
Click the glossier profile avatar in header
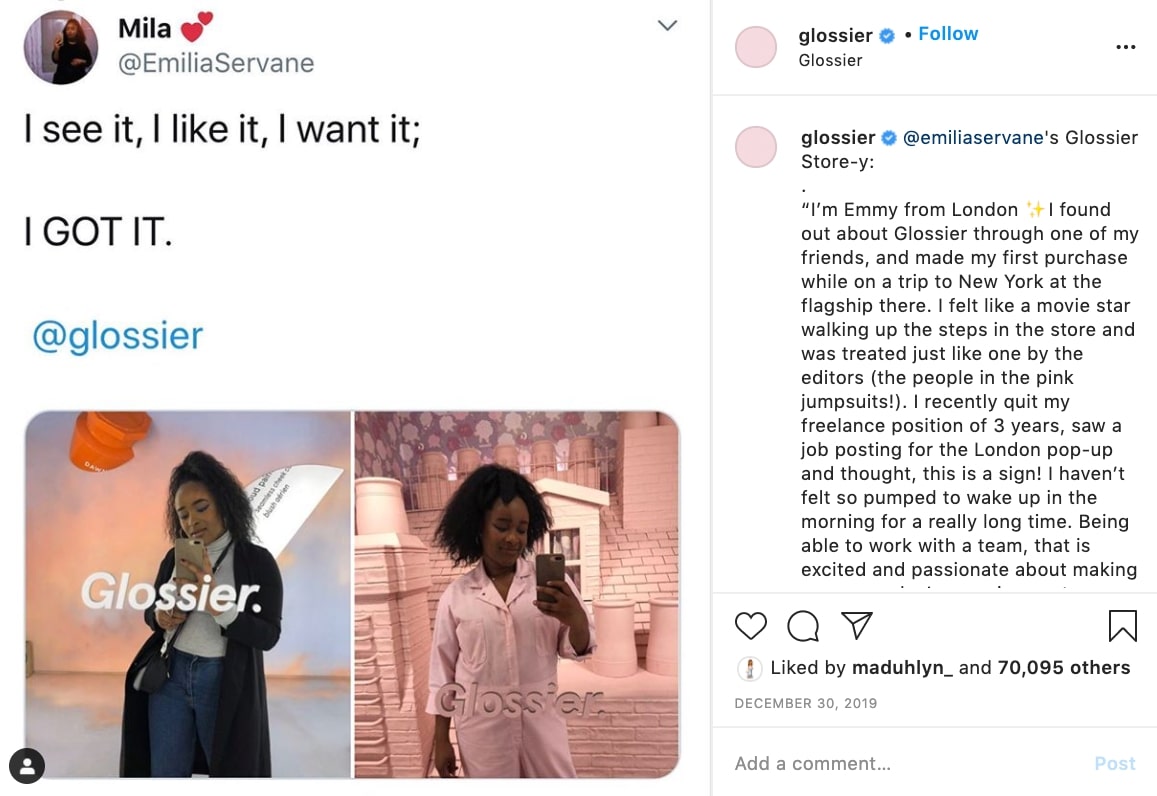click(x=756, y=47)
